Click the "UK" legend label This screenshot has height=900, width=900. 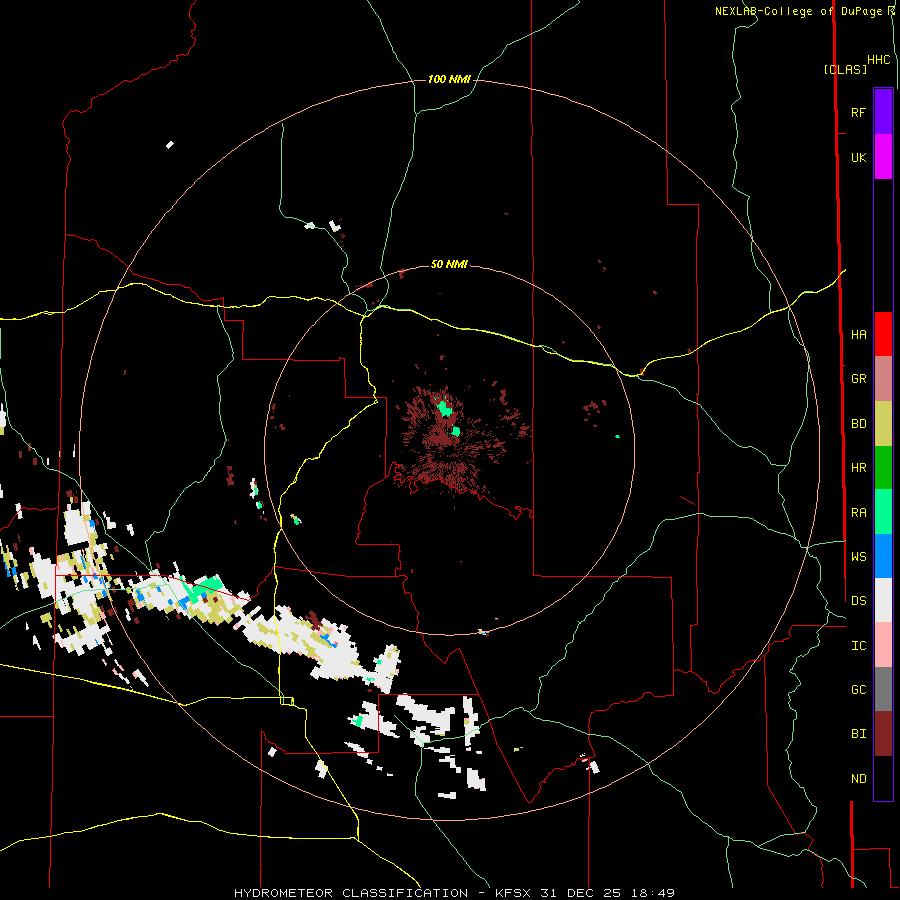858,157
